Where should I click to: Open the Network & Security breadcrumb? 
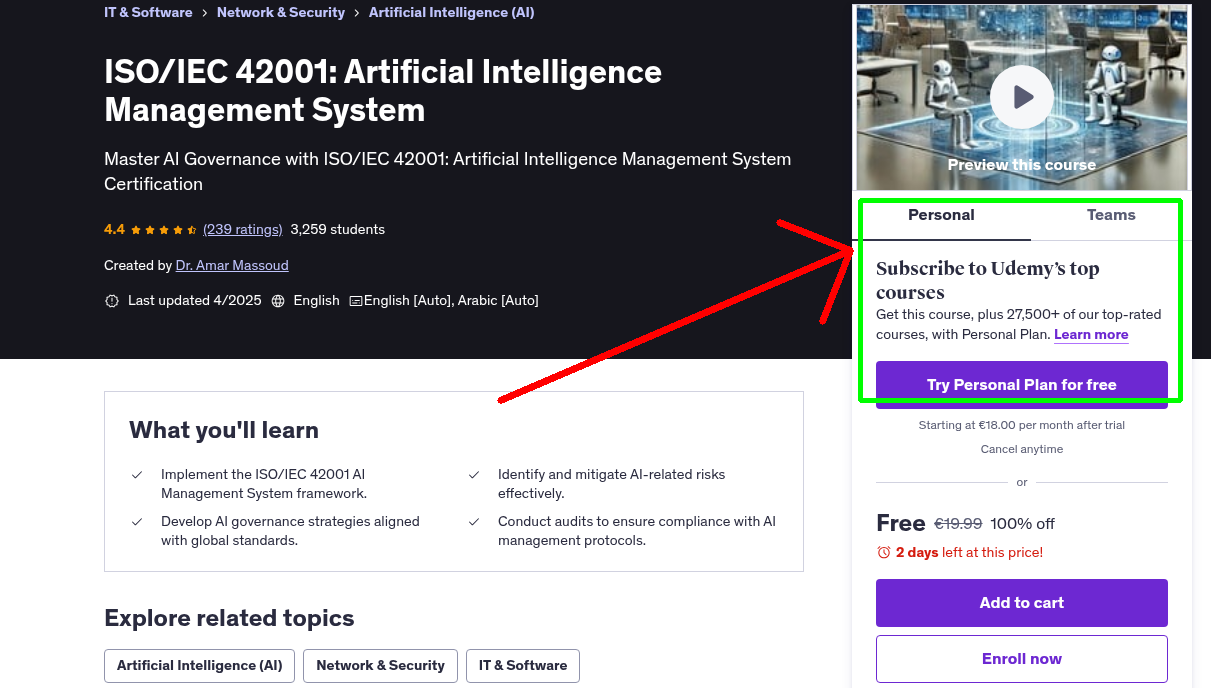point(281,12)
